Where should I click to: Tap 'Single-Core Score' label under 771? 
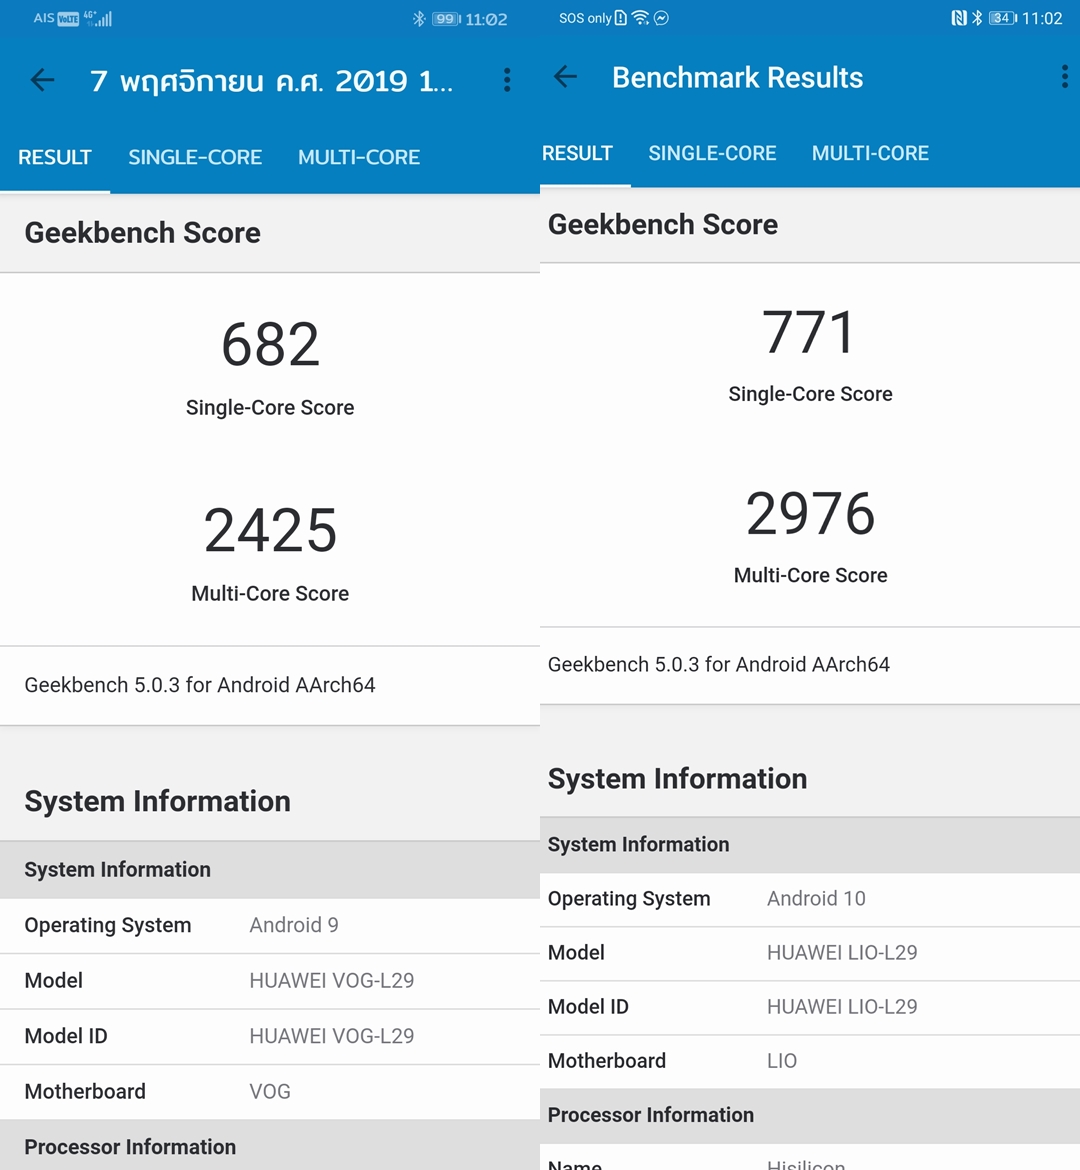pyautogui.click(x=811, y=394)
